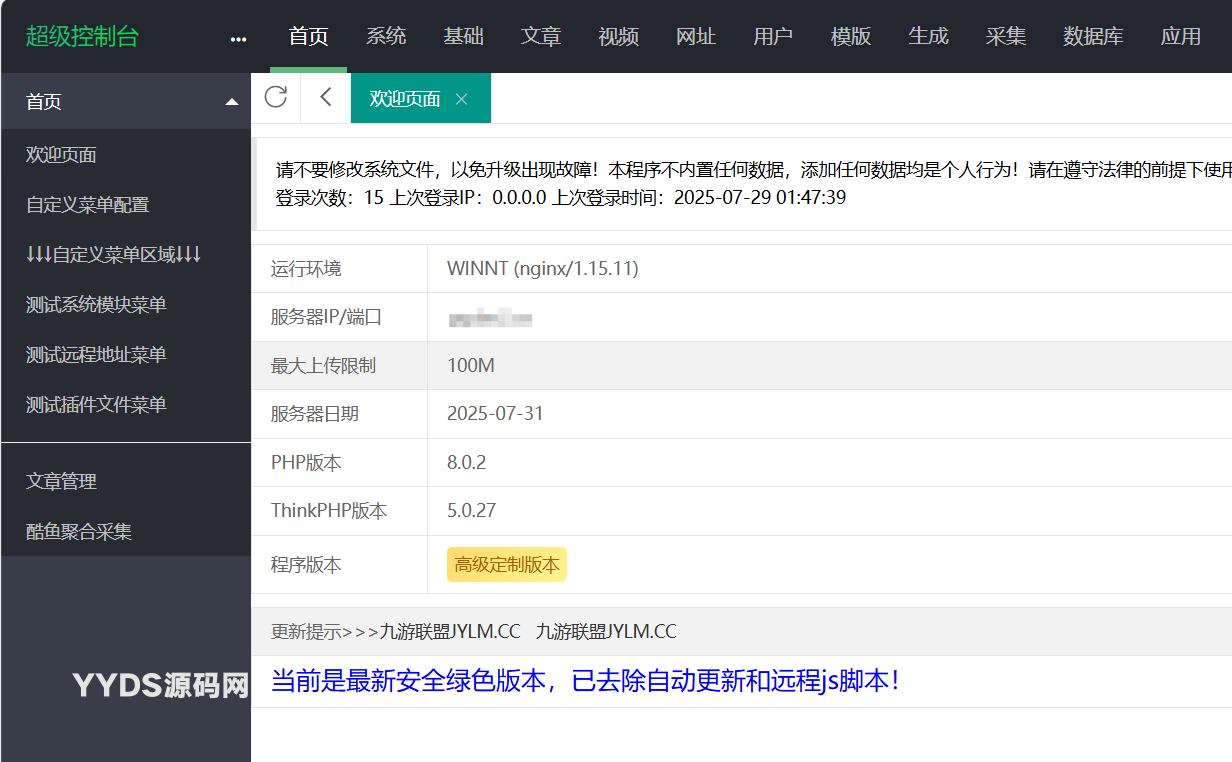Close the 欢迎页面 tab
The height and width of the screenshot is (762, 1232).
click(461, 99)
